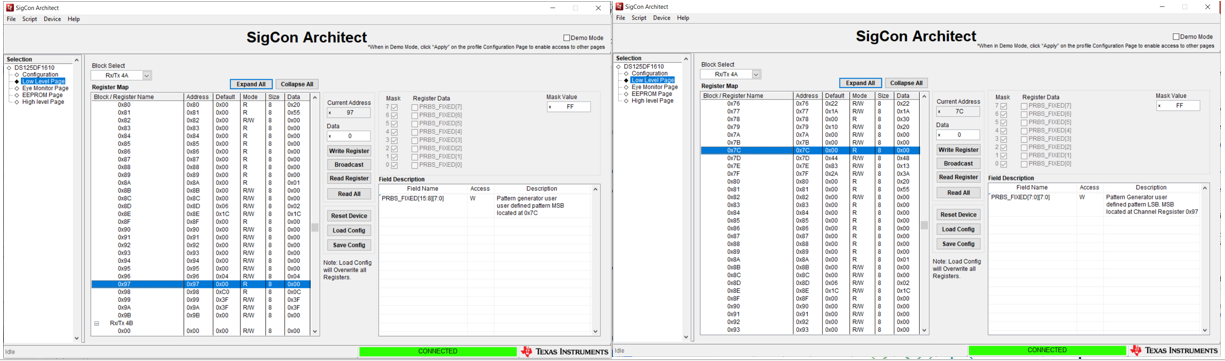Click Data input field in left window
The width and height of the screenshot is (1225, 361).
coord(349,136)
